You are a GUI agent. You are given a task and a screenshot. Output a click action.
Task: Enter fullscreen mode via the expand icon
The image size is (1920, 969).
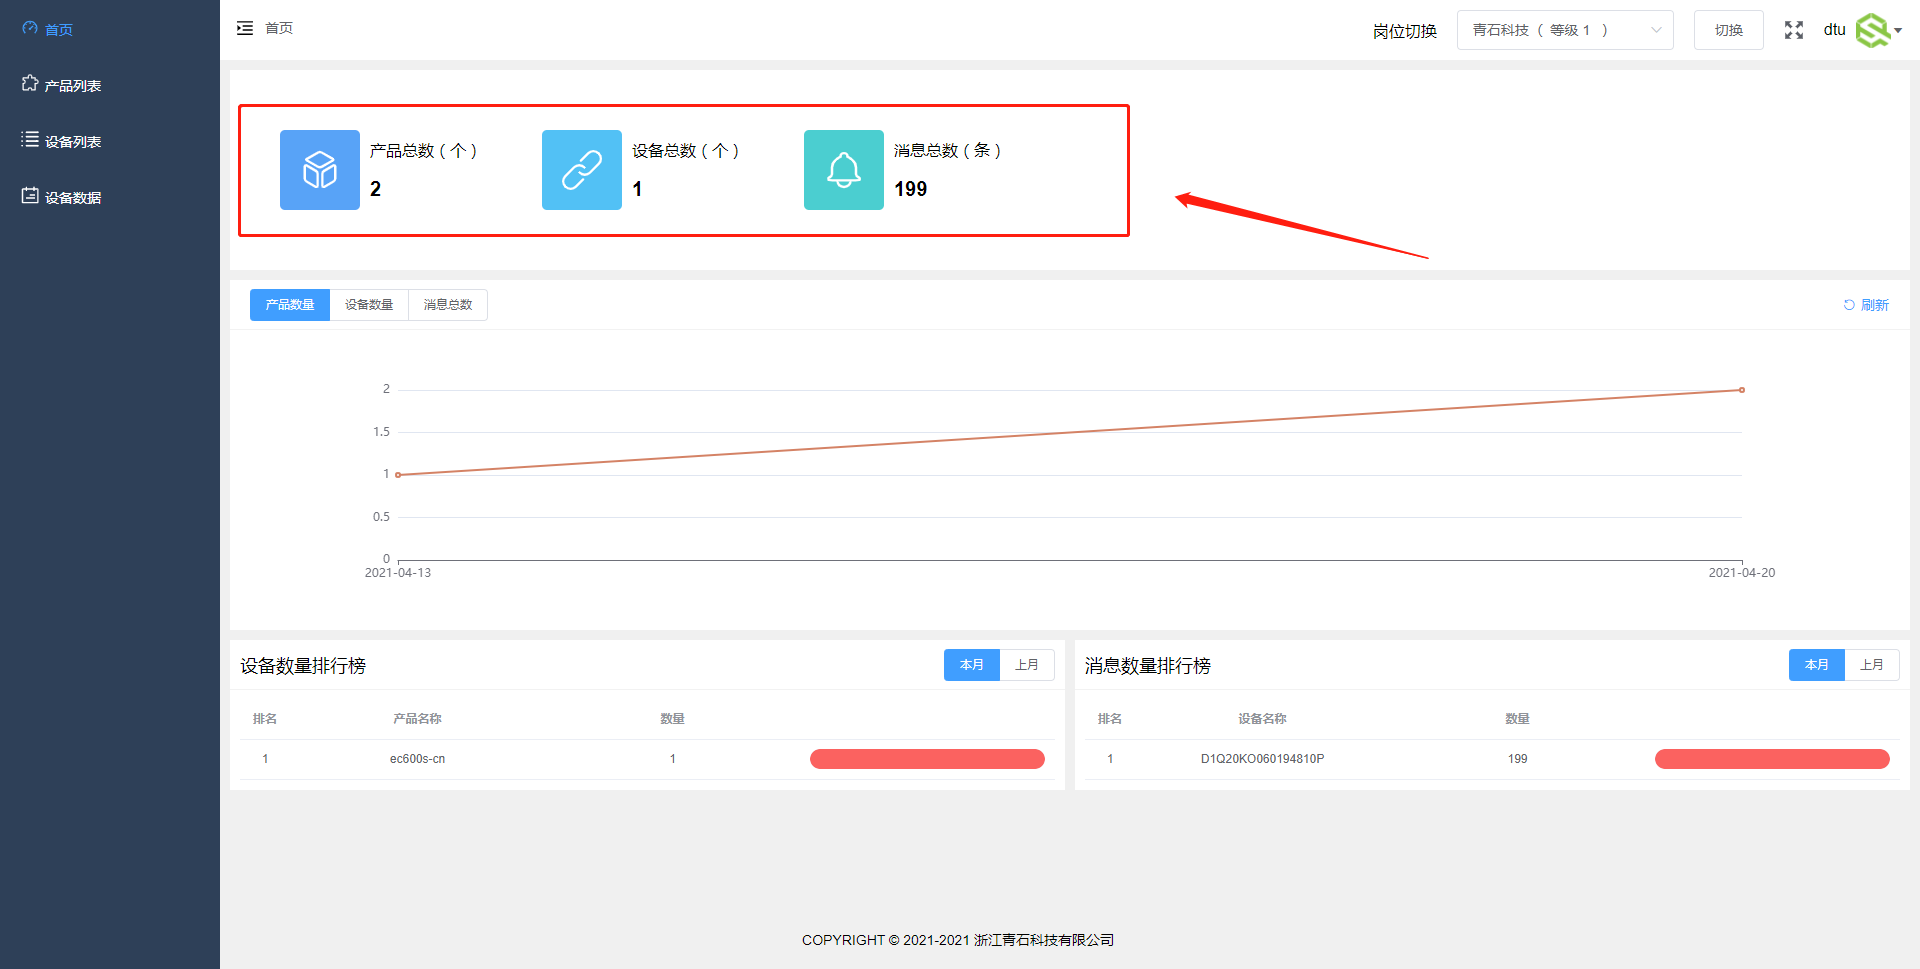pyautogui.click(x=1794, y=30)
